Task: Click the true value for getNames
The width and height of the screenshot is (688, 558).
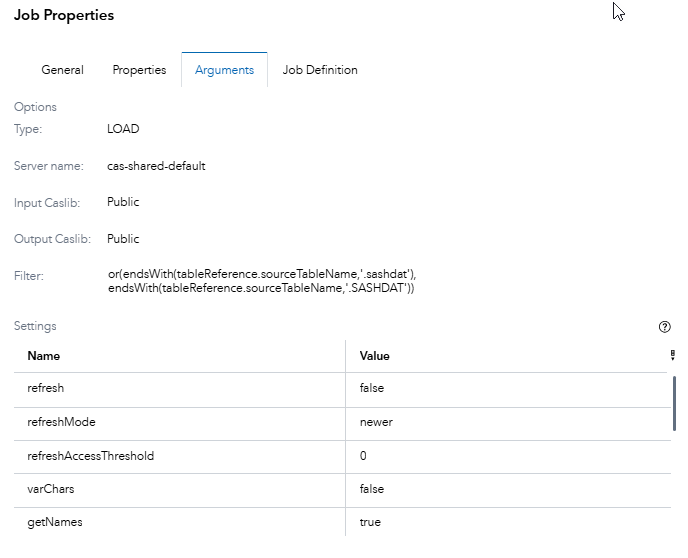Action: point(370,522)
